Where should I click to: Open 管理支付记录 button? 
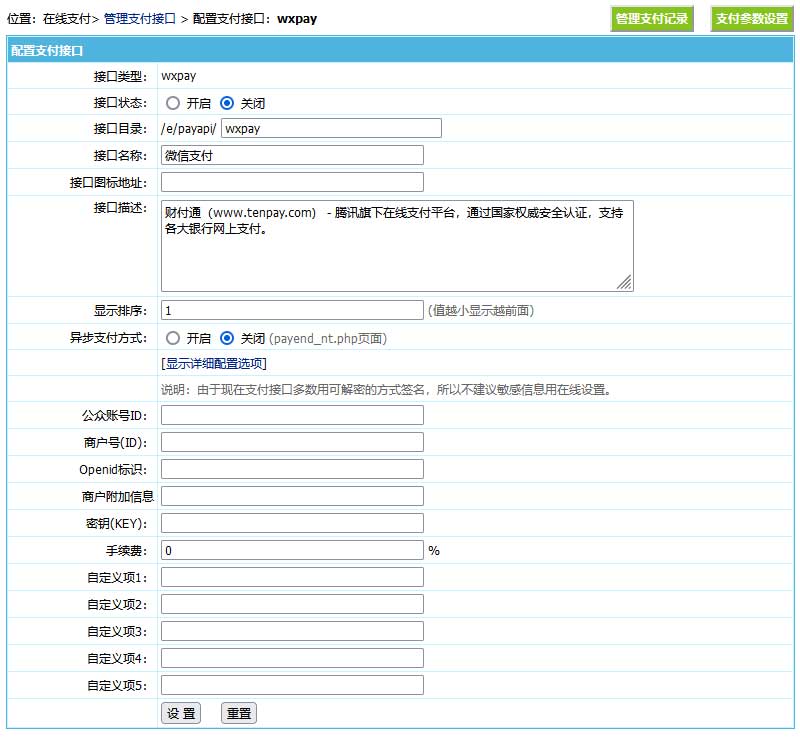(x=652, y=19)
